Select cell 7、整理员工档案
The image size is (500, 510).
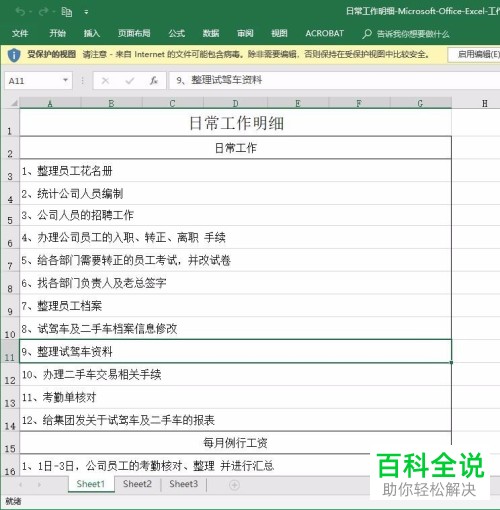pos(235,306)
